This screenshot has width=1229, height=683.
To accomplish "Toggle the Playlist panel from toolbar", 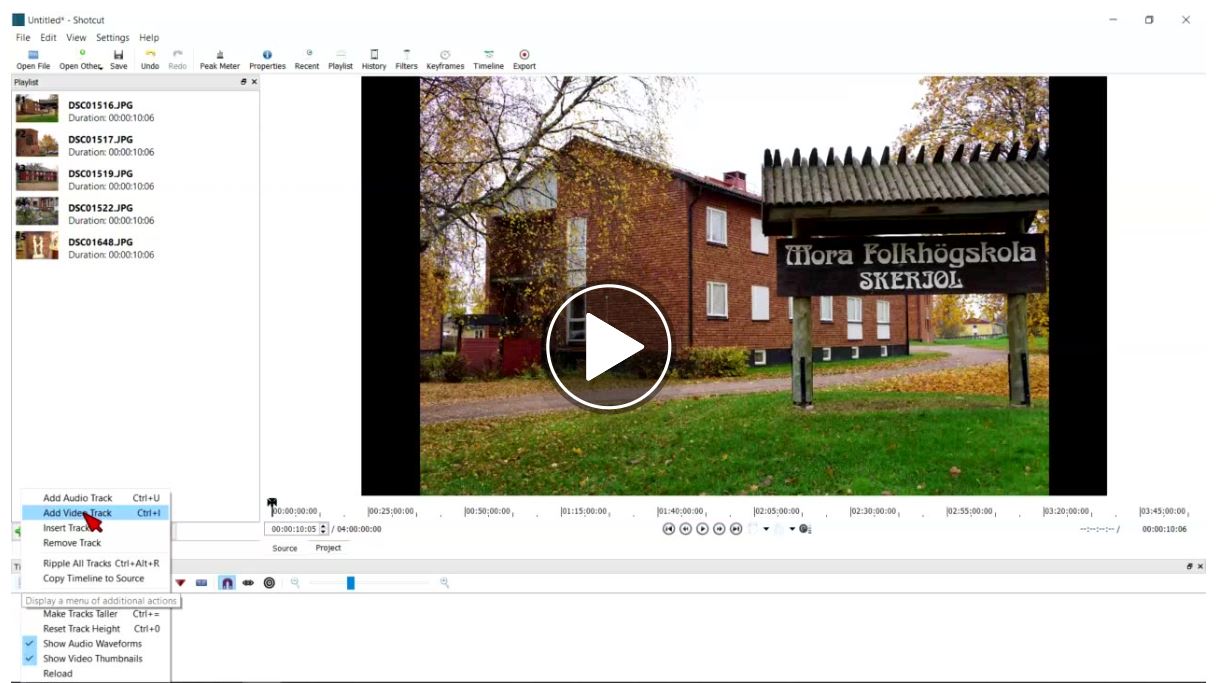I will click(x=340, y=60).
